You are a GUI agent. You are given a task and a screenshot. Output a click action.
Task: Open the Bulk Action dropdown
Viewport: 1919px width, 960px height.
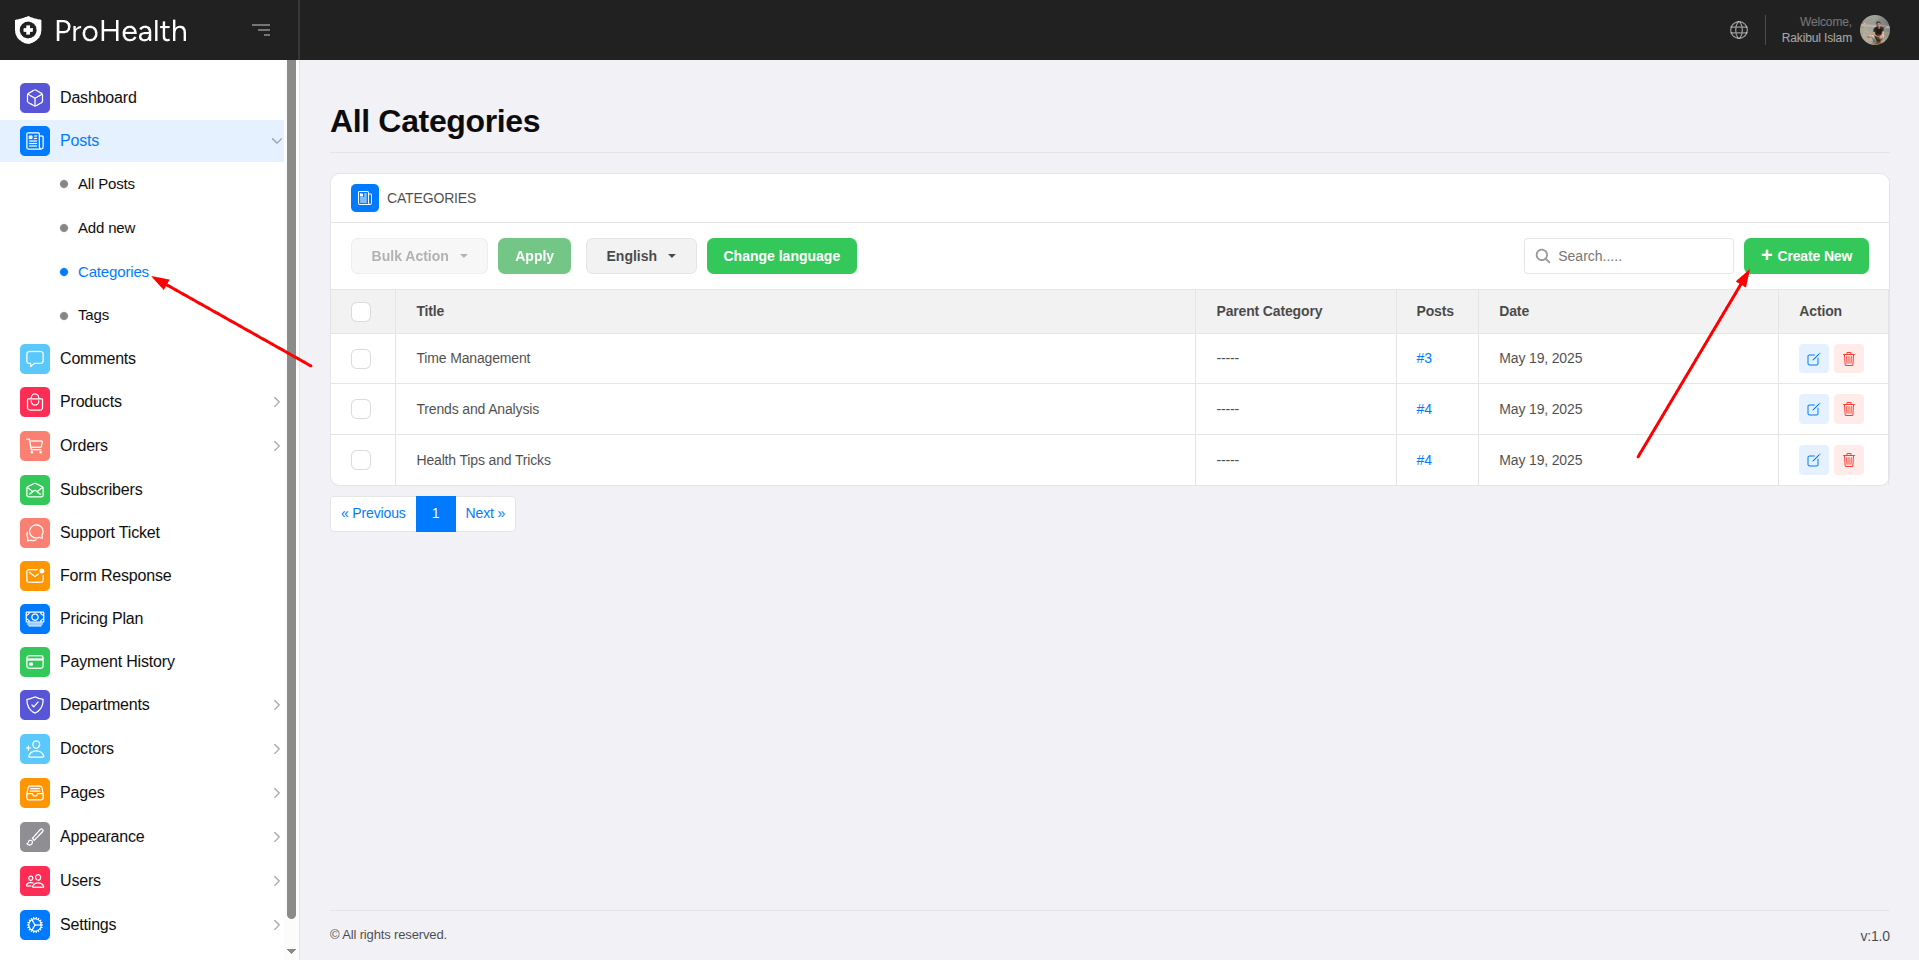419,256
